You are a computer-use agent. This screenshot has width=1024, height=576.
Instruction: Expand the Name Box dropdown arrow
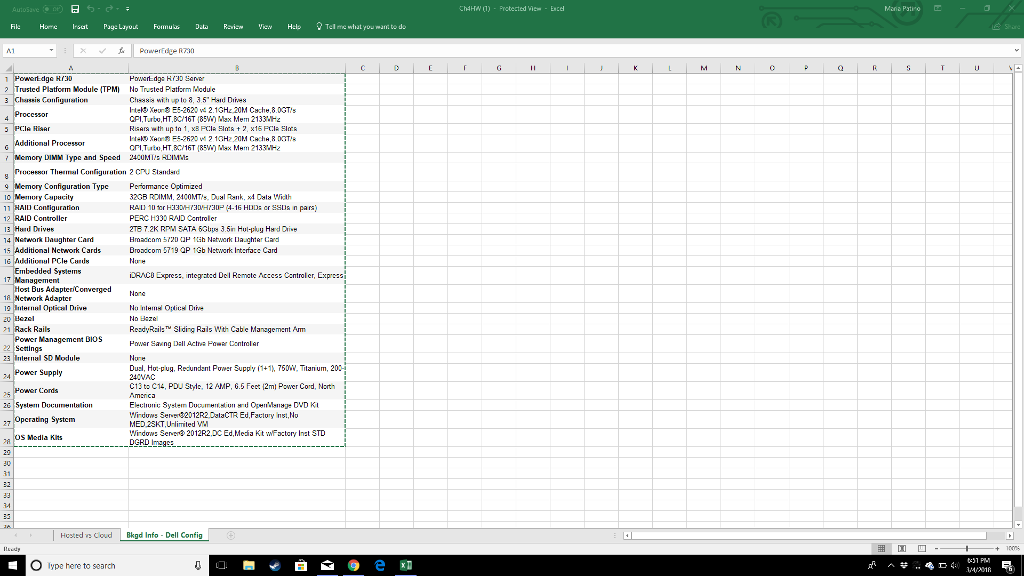51,50
